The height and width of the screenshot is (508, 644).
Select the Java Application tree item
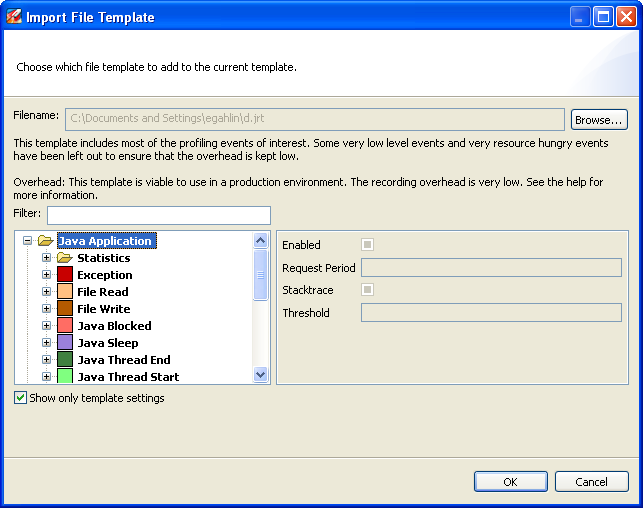pyautogui.click(x=107, y=241)
